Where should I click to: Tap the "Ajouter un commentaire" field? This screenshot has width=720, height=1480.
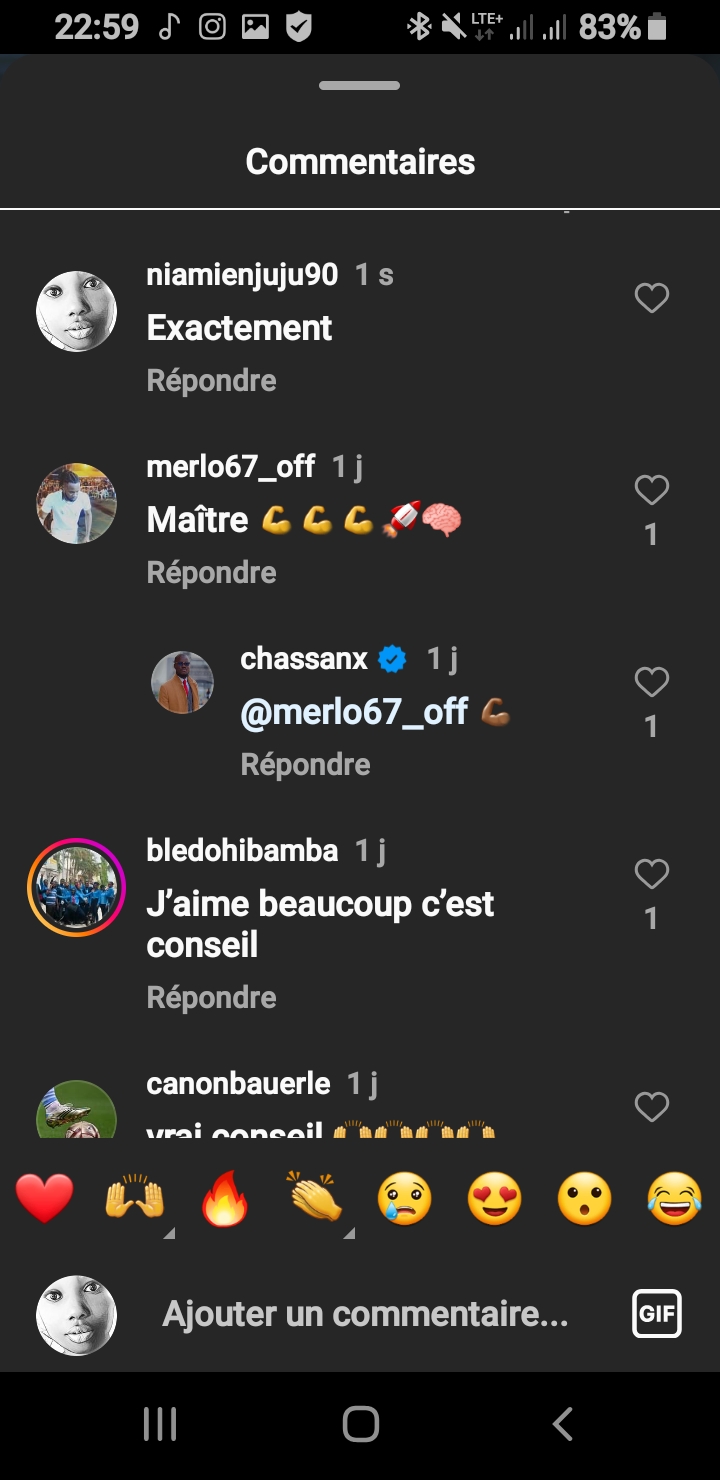coord(365,1314)
